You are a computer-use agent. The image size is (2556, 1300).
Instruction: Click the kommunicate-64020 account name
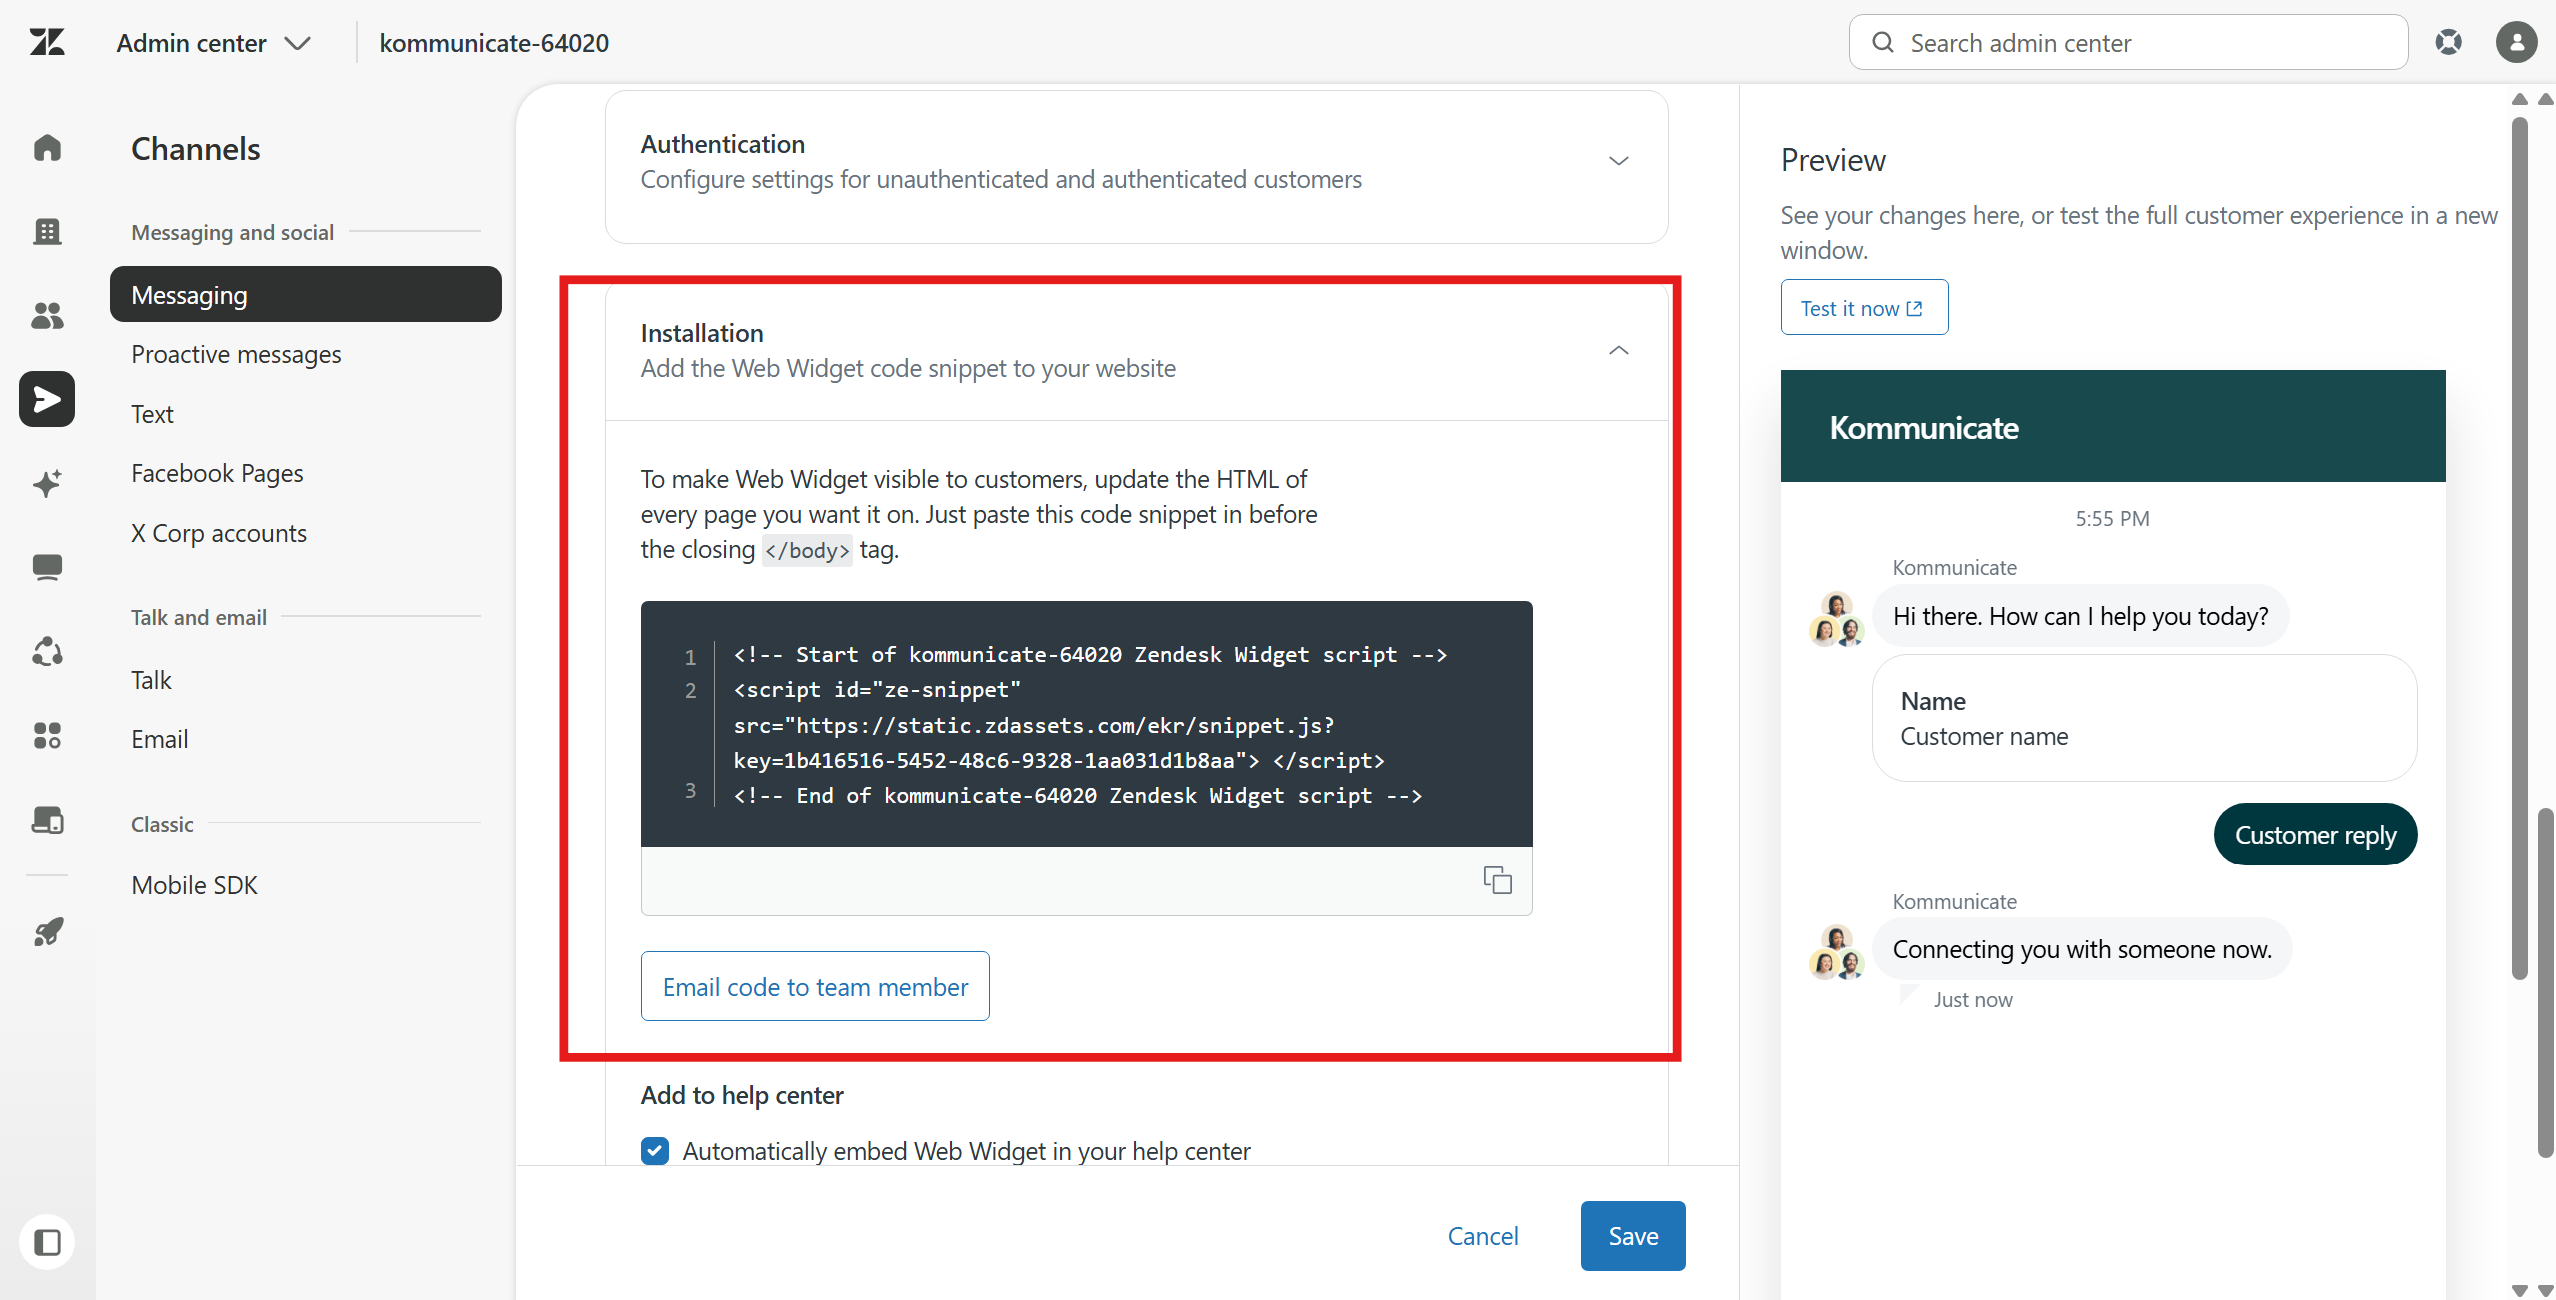[494, 43]
